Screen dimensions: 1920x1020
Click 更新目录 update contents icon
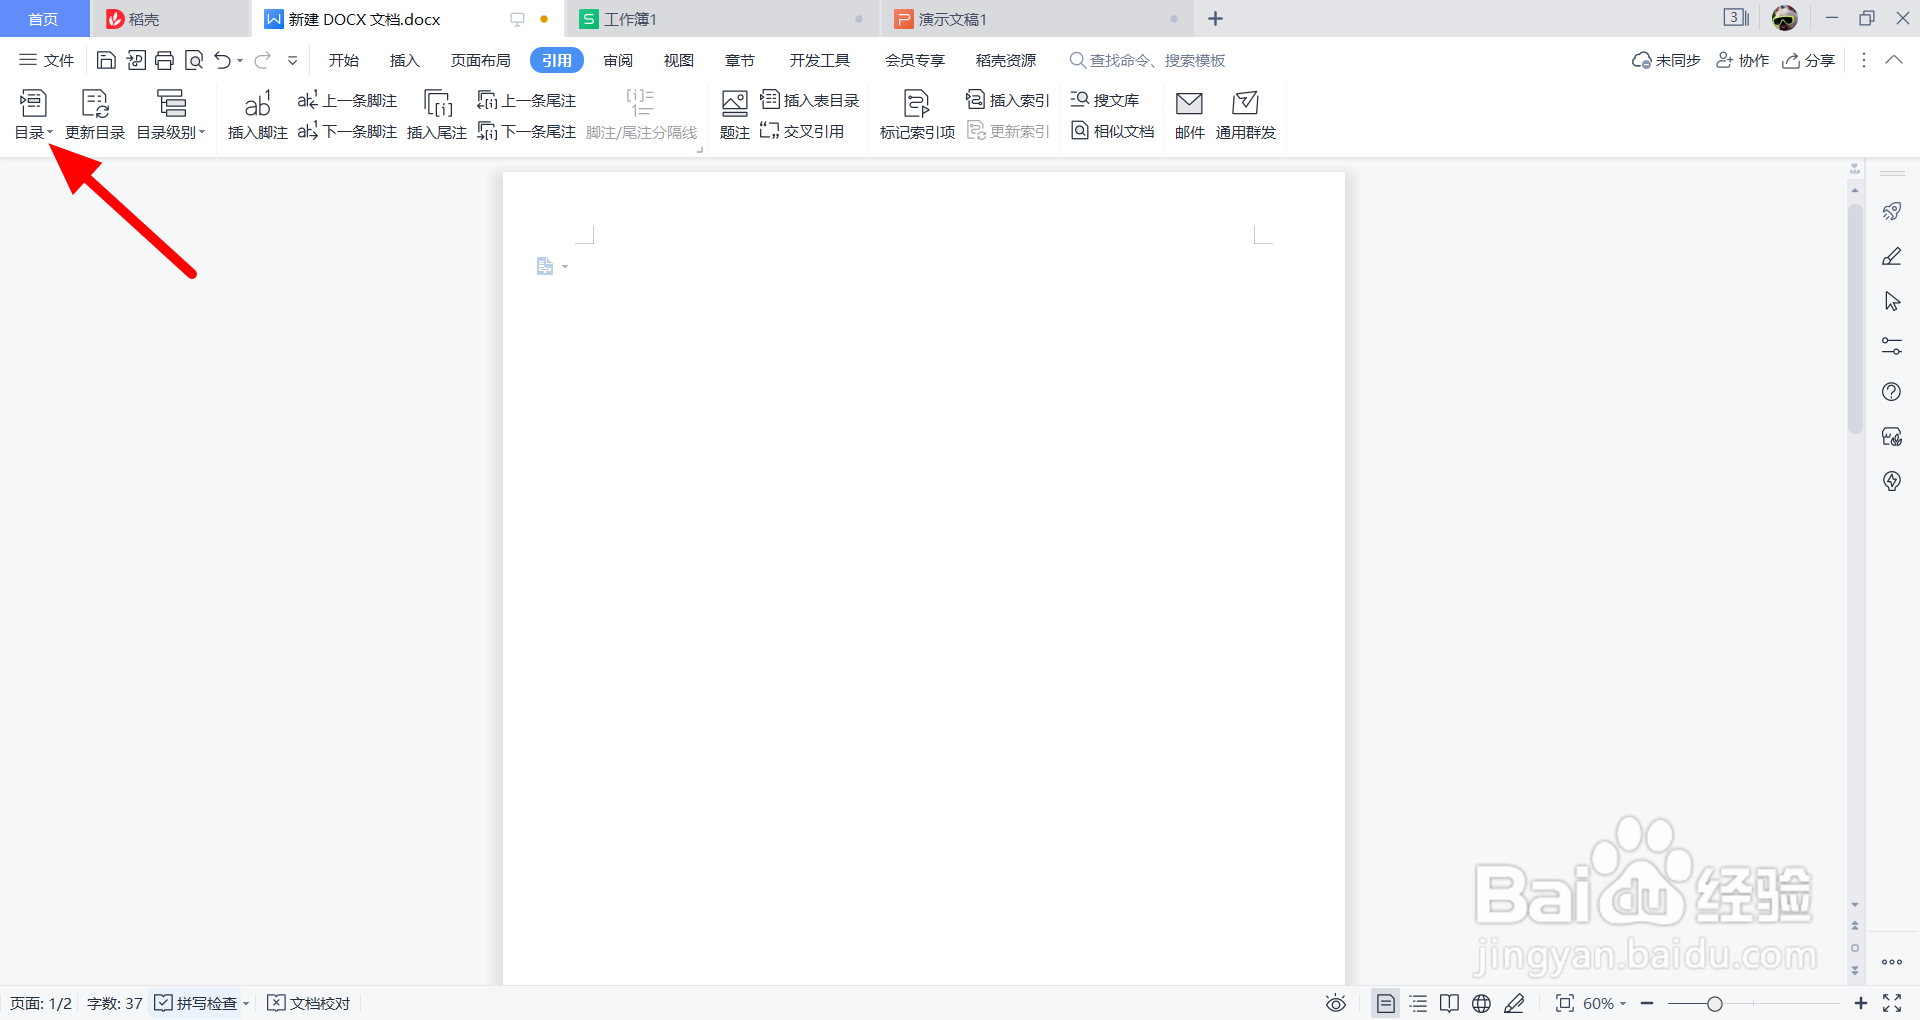click(x=95, y=115)
